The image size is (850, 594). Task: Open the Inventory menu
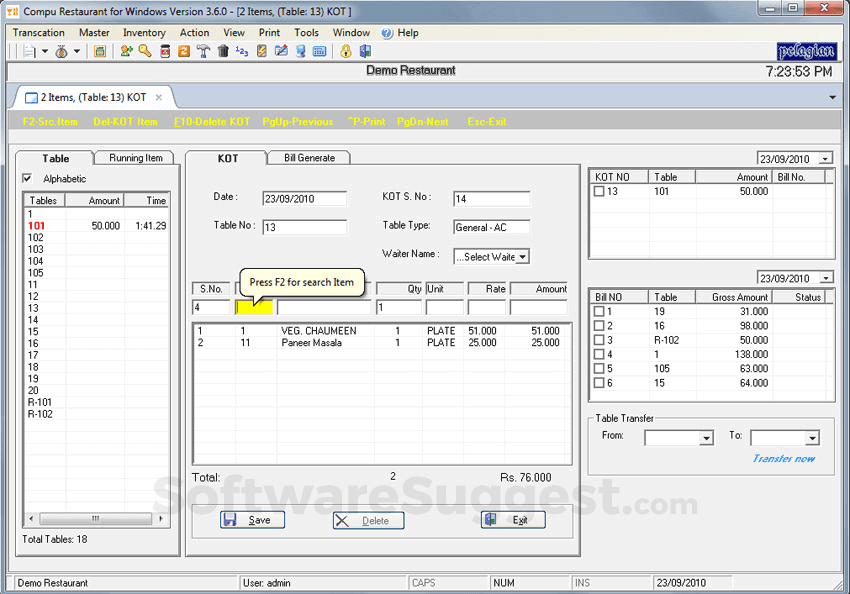(x=144, y=32)
